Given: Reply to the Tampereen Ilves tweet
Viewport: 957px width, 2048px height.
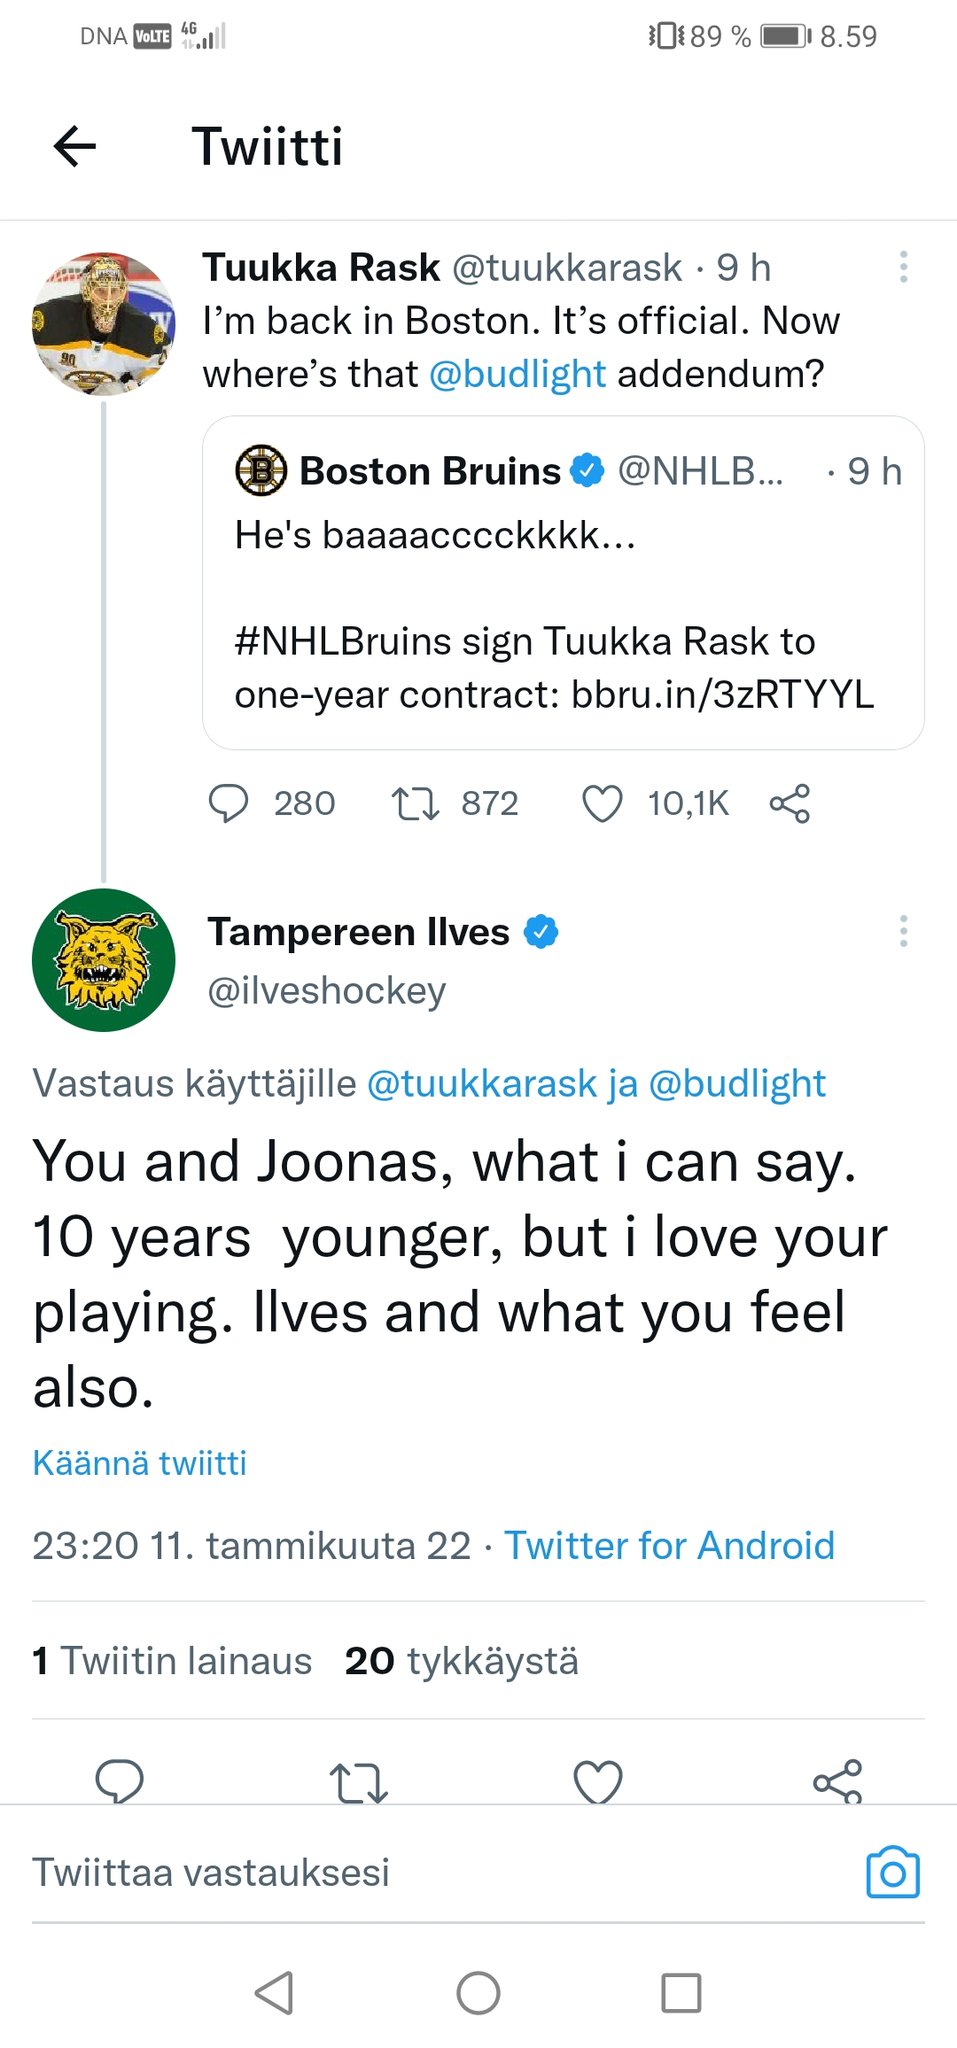Looking at the screenshot, I should 120,1781.
